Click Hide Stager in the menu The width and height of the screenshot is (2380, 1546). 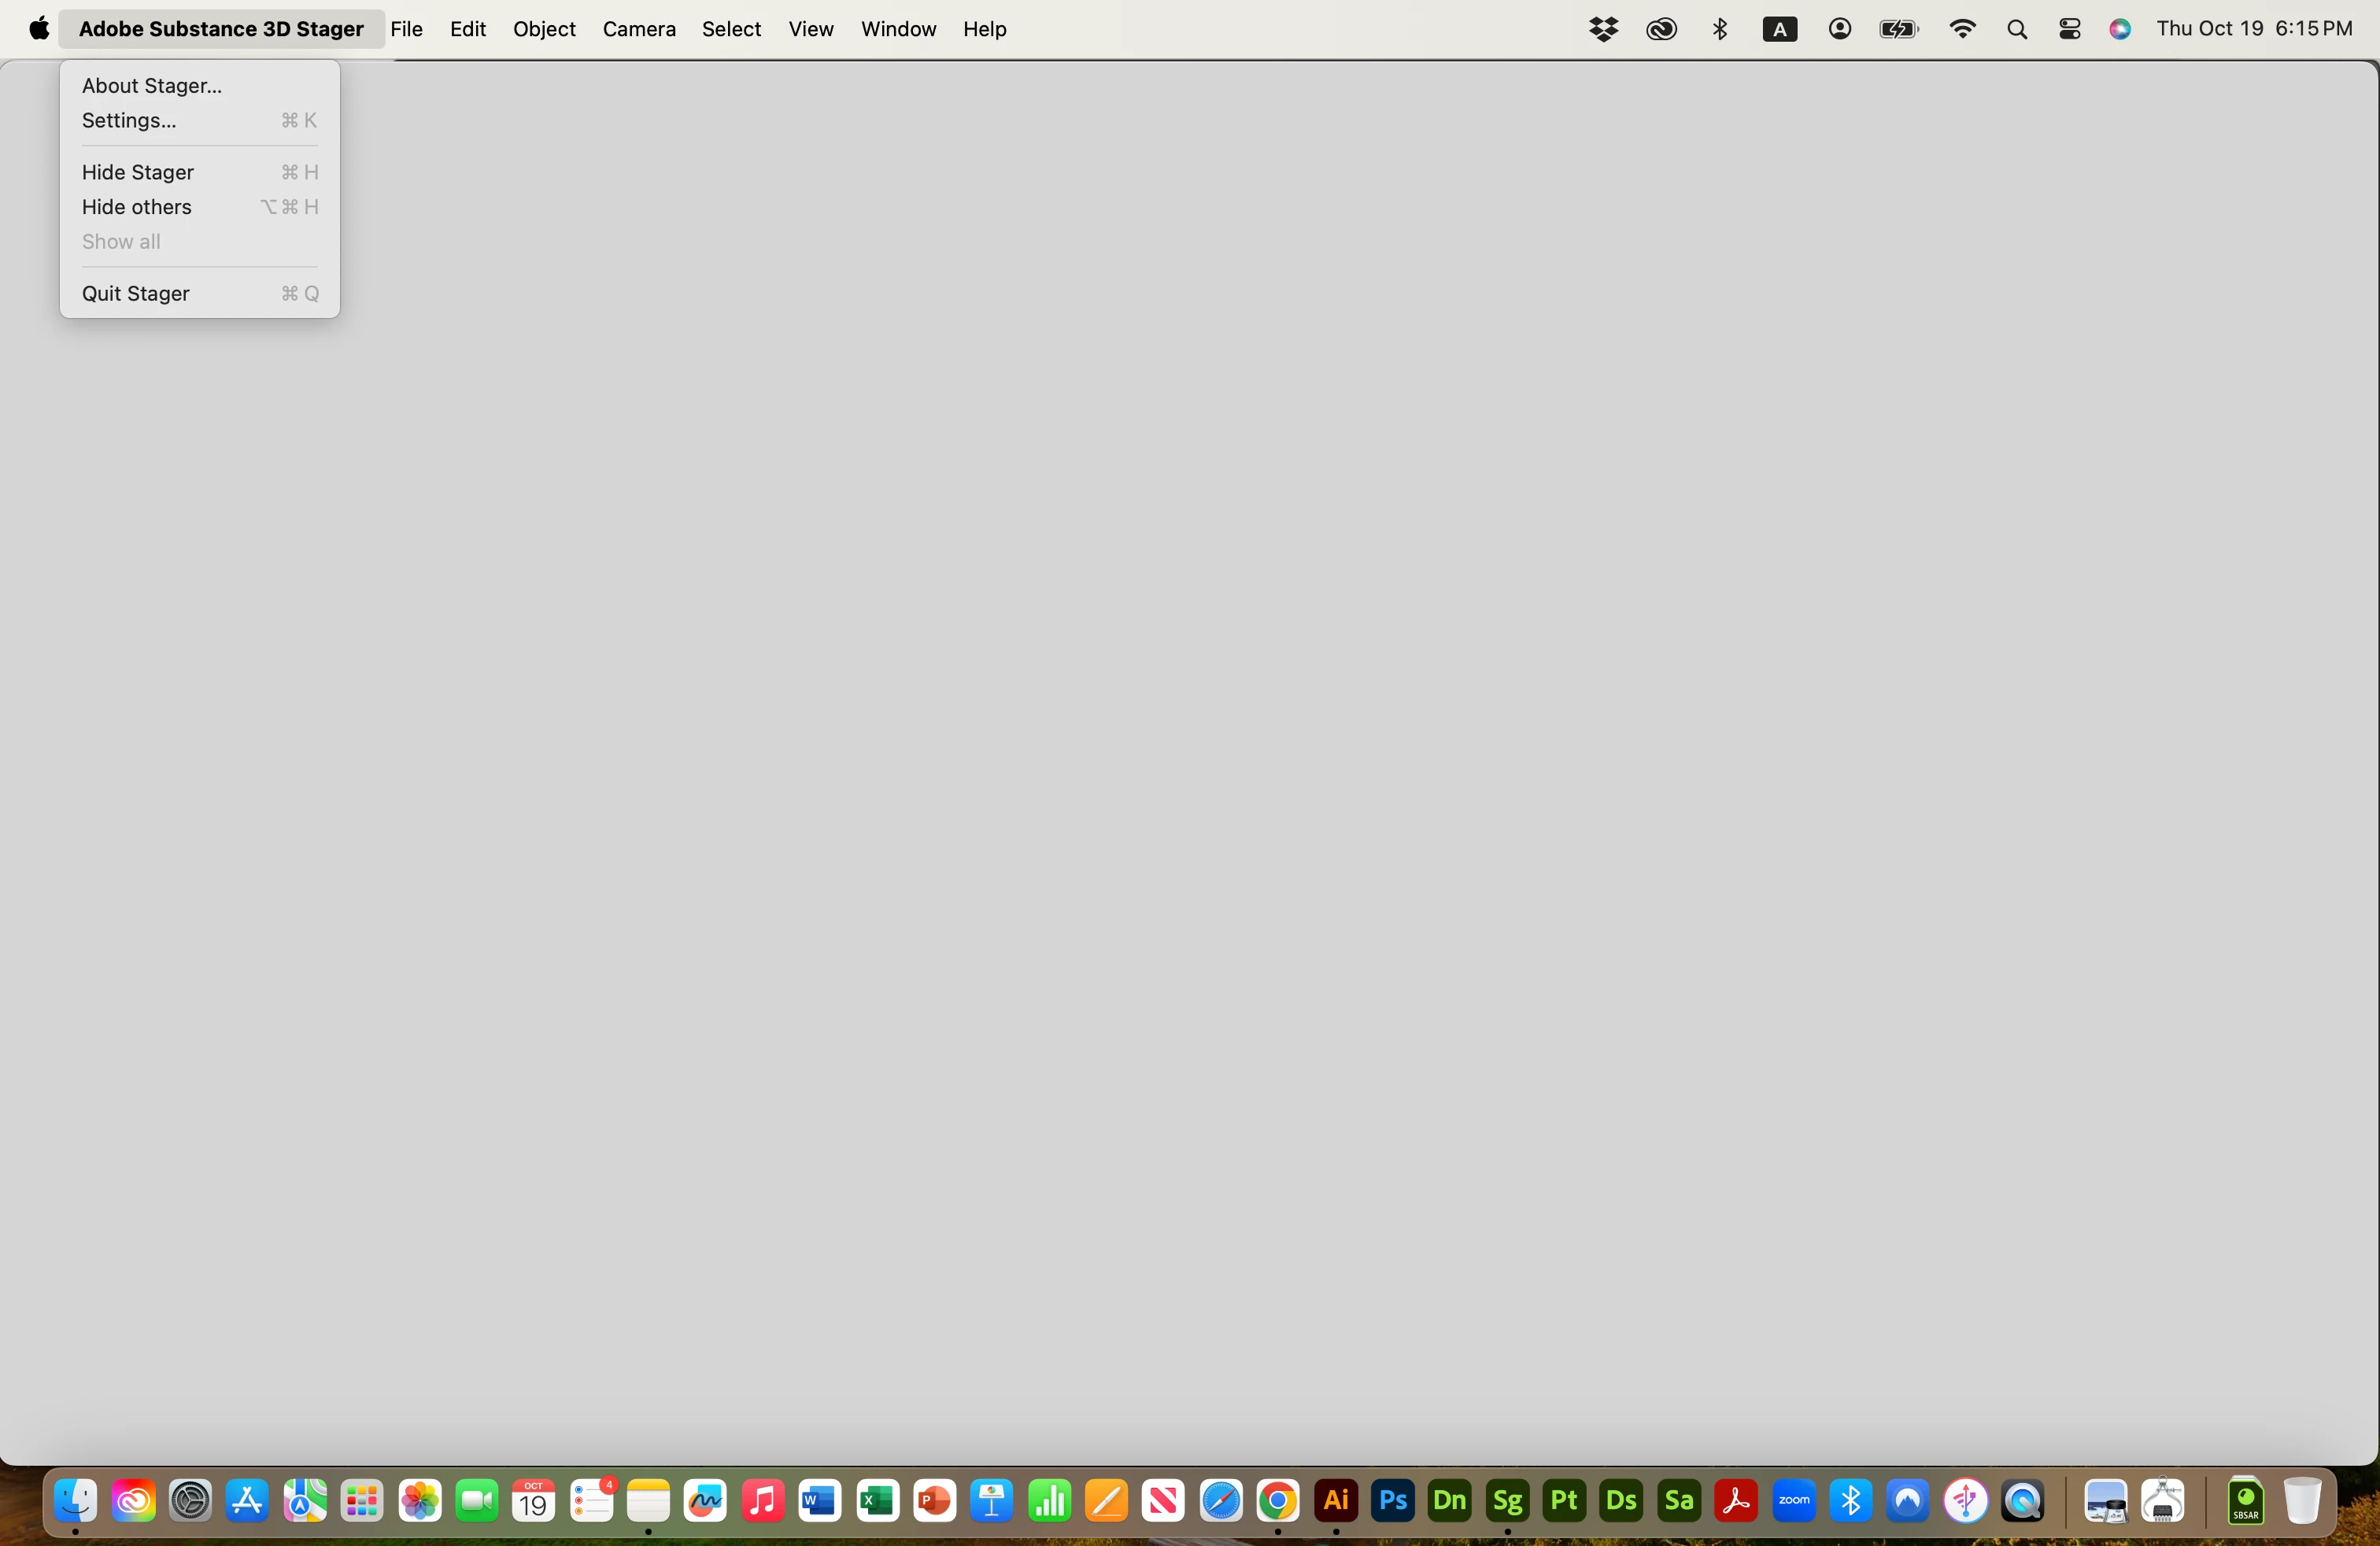click(x=138, y=172)
